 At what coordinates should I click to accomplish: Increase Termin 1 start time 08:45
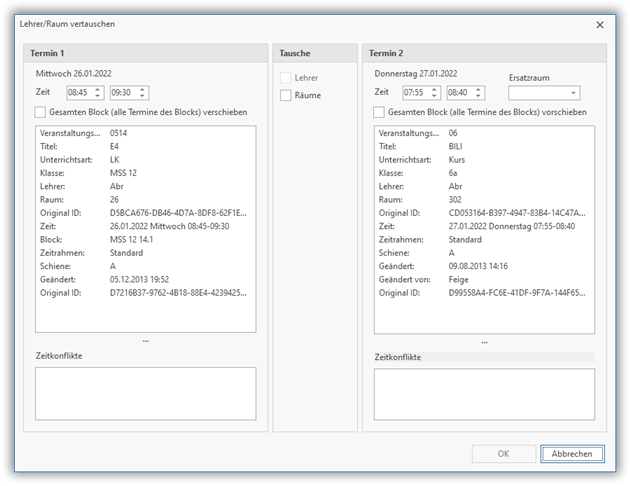(98, 89)
